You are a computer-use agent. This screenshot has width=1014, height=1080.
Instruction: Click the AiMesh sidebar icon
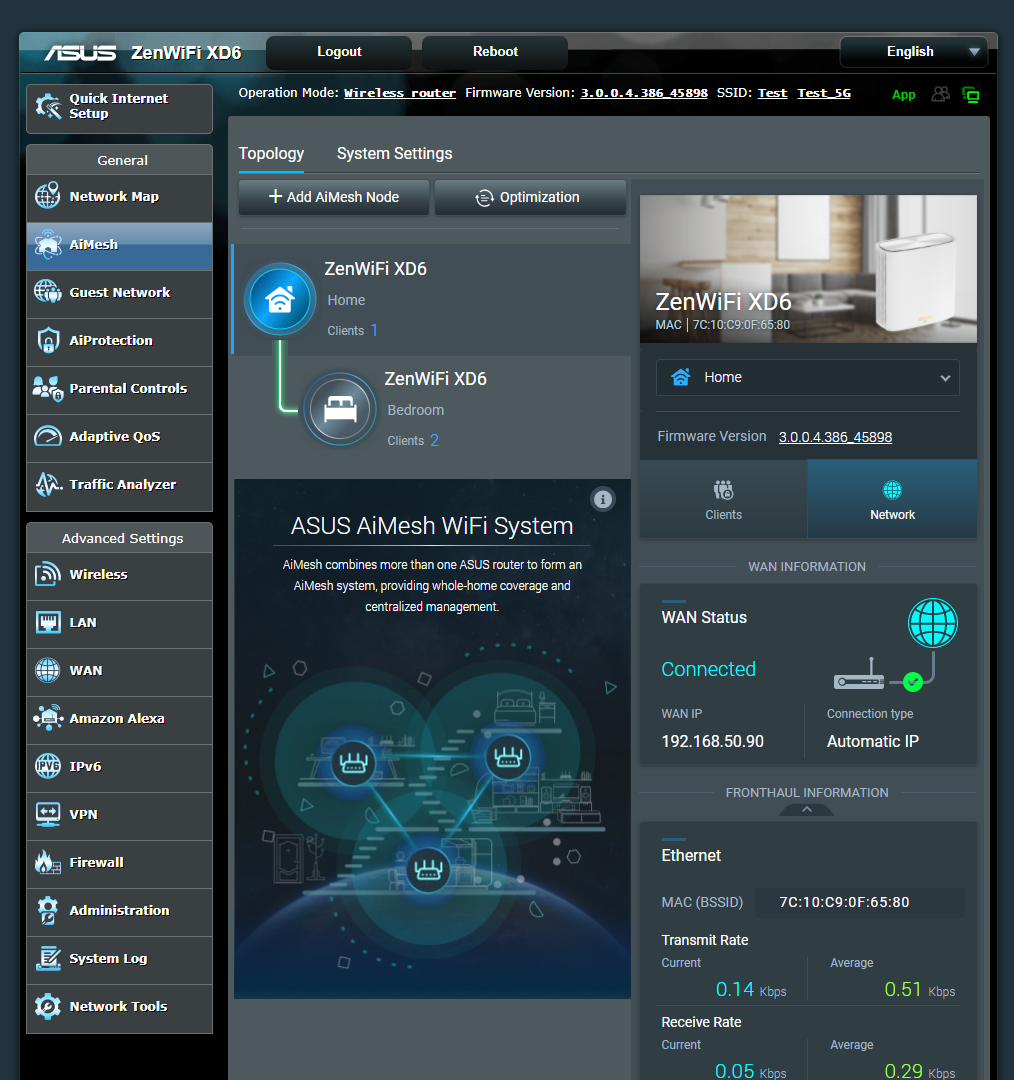tap(48, 245)
